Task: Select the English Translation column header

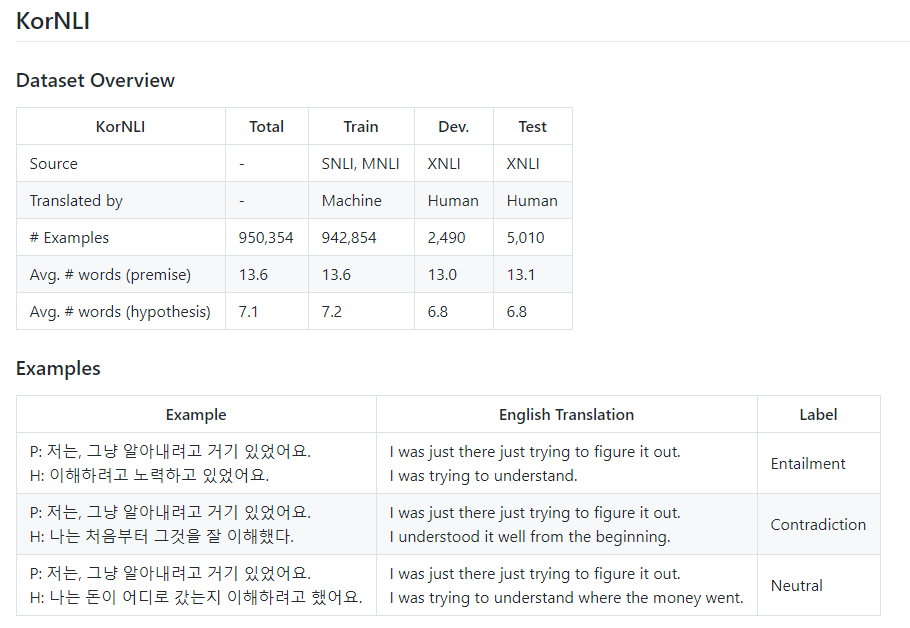Action: (566, 414)
